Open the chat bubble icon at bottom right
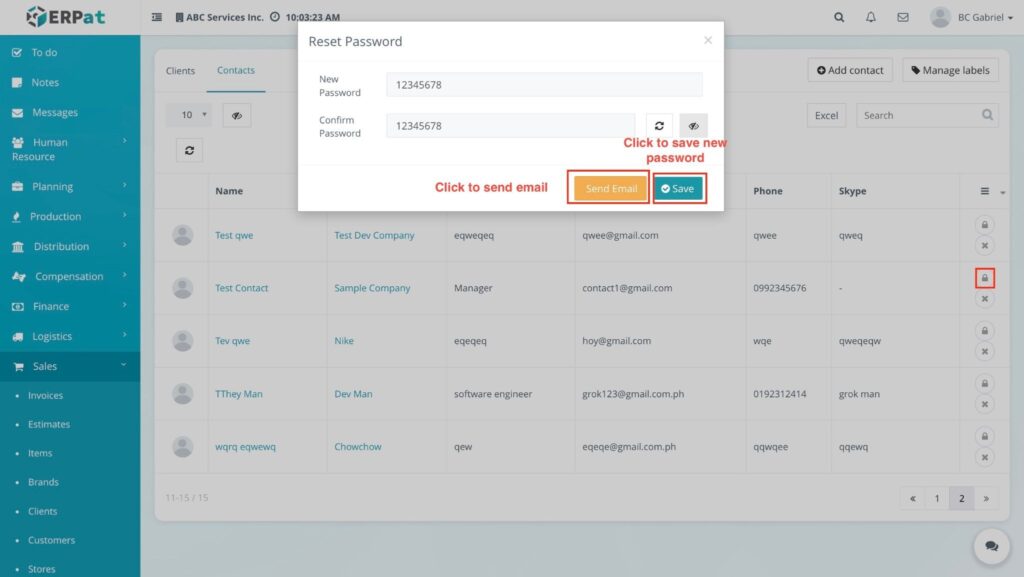Viewport: 1024px width, 577px height. pos(991,546)
